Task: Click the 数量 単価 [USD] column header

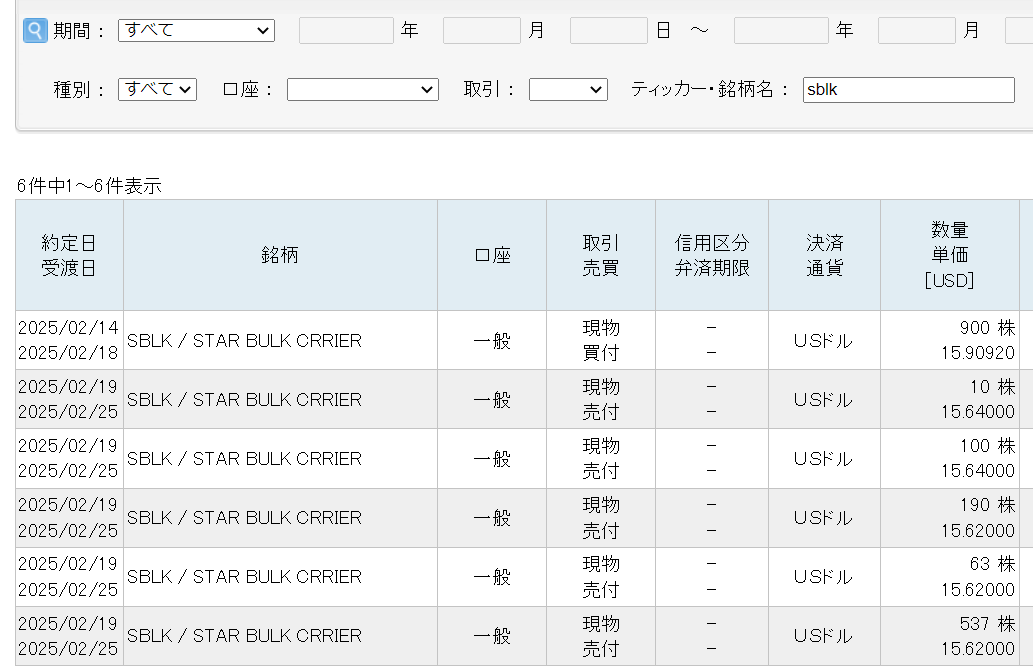Action: coord(949,255)
